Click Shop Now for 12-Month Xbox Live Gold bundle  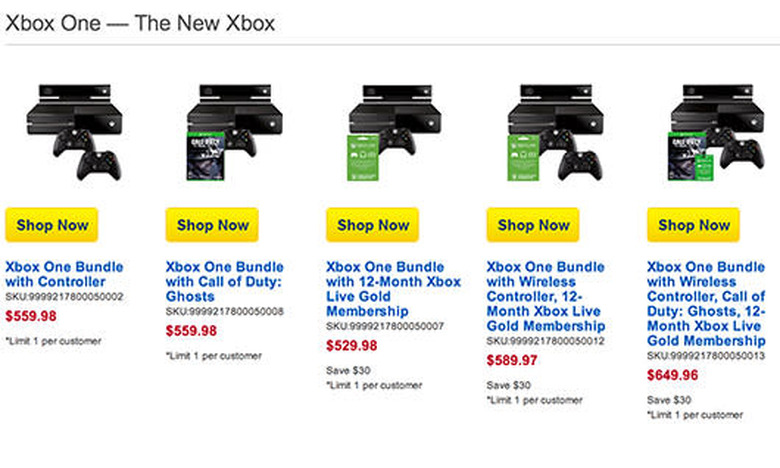click(373, 225)
